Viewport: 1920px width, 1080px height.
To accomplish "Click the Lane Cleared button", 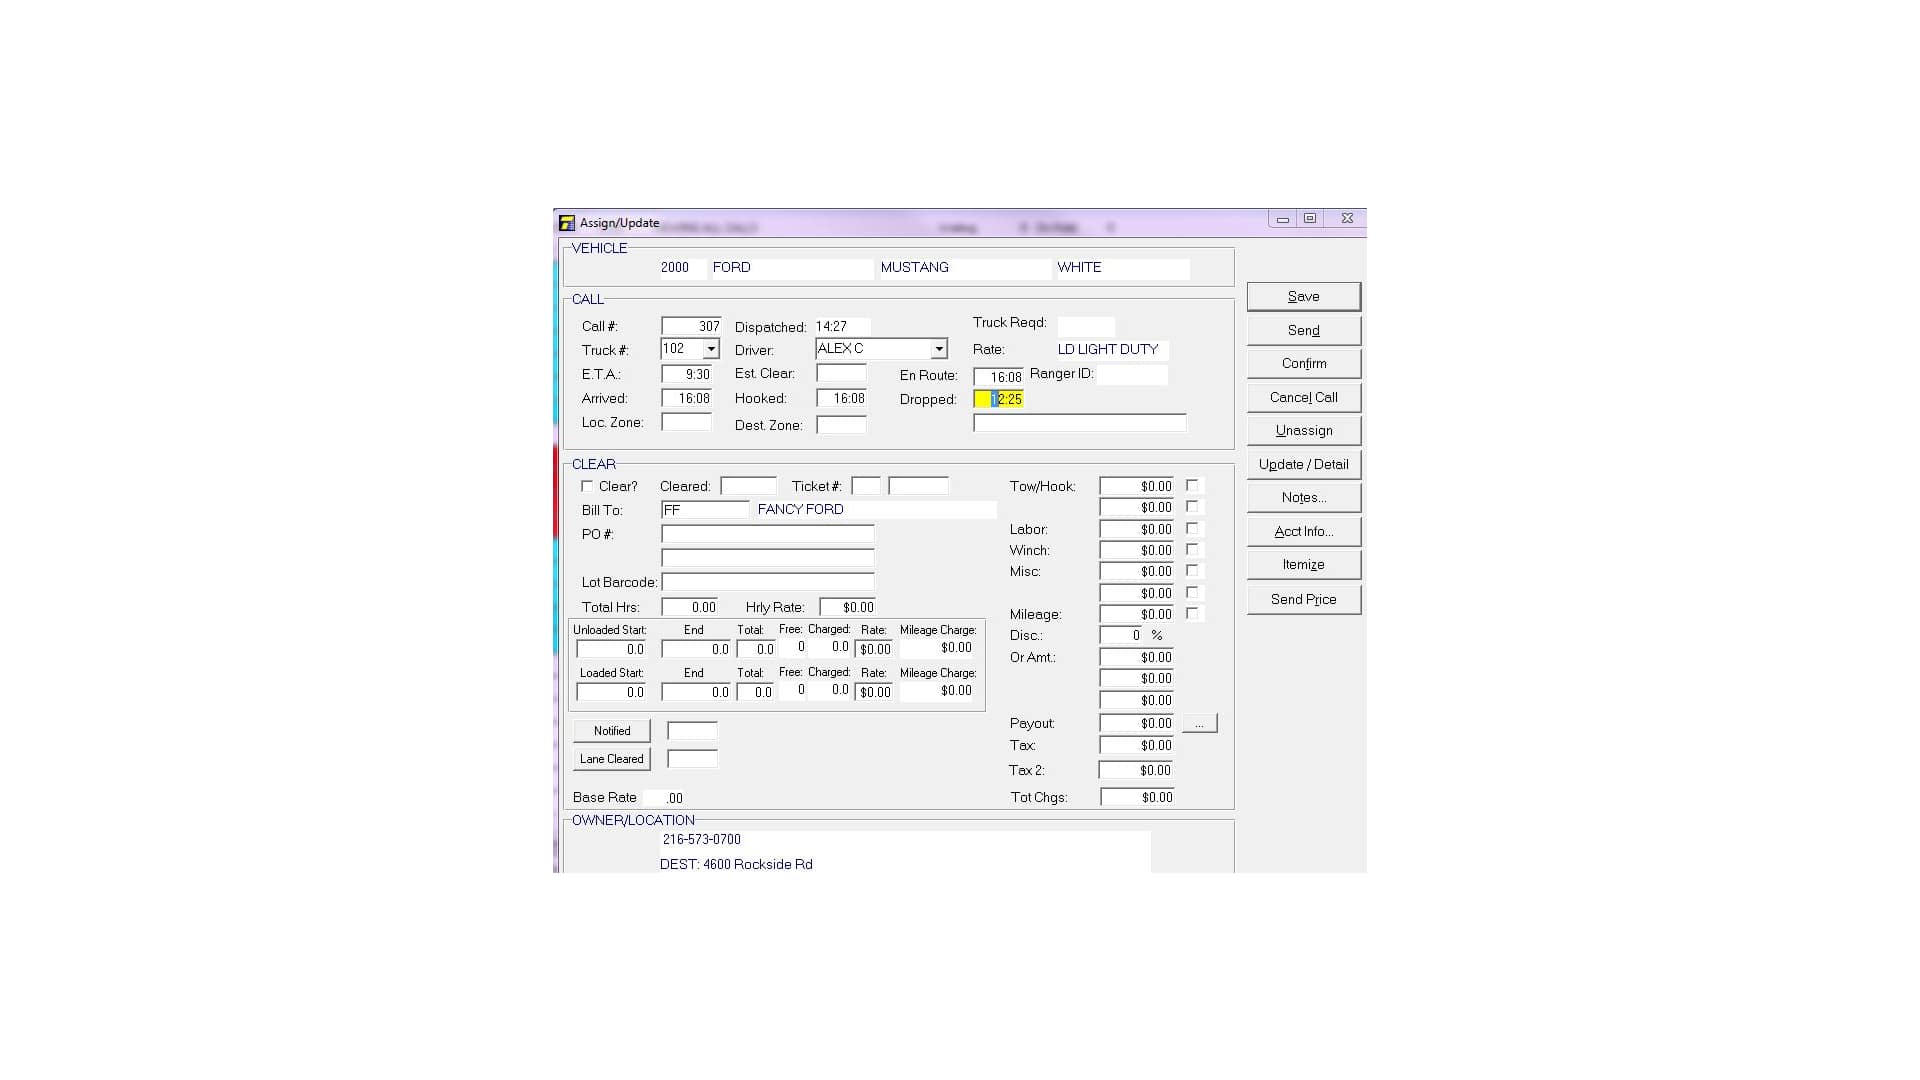I will click(x=611, y=759).
